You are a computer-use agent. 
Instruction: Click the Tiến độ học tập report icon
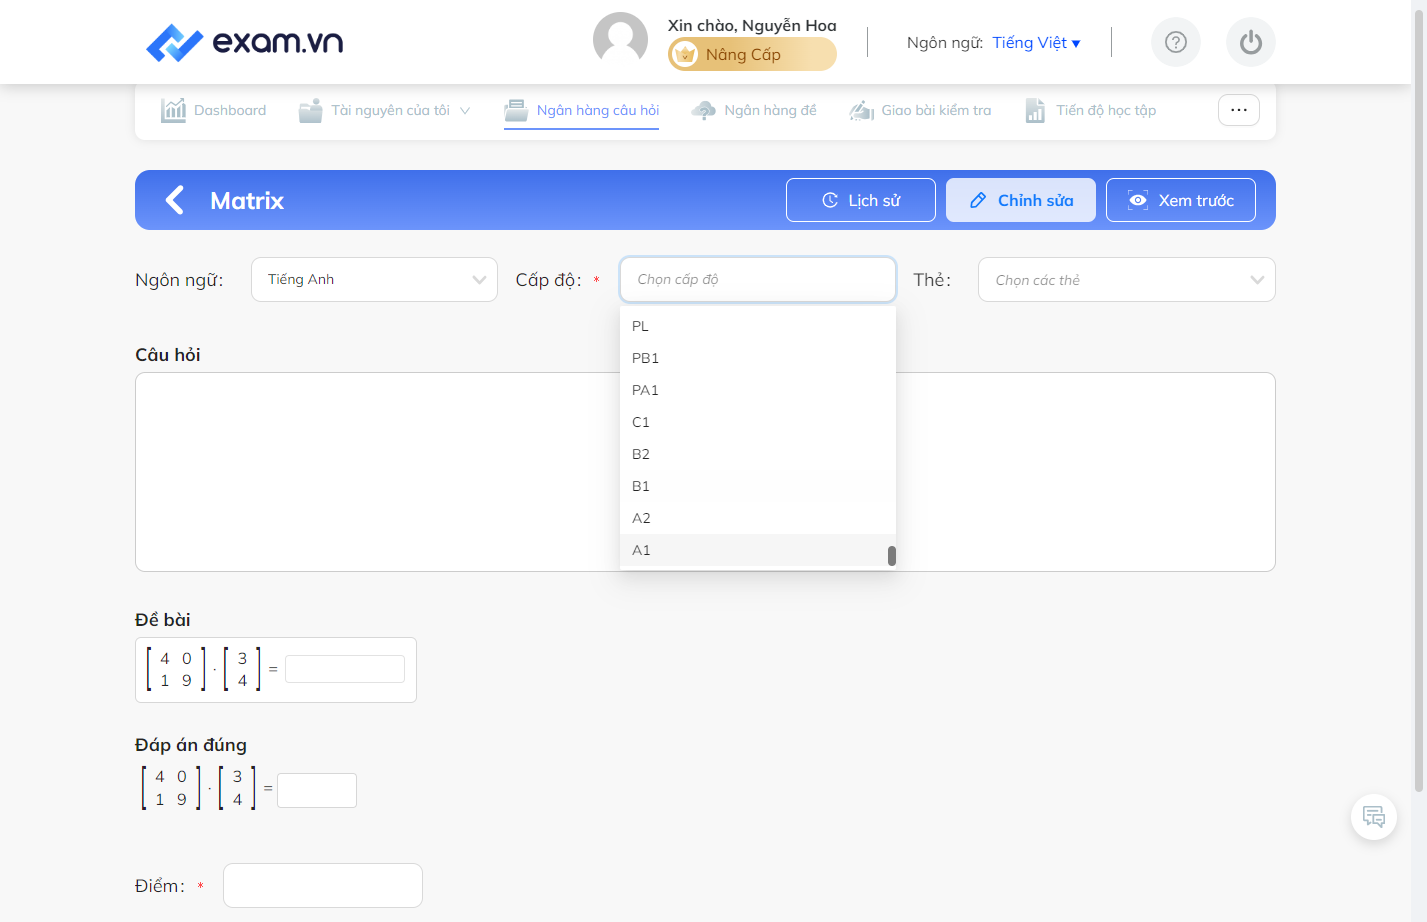pyautogui.click(x=1035, y=110)
